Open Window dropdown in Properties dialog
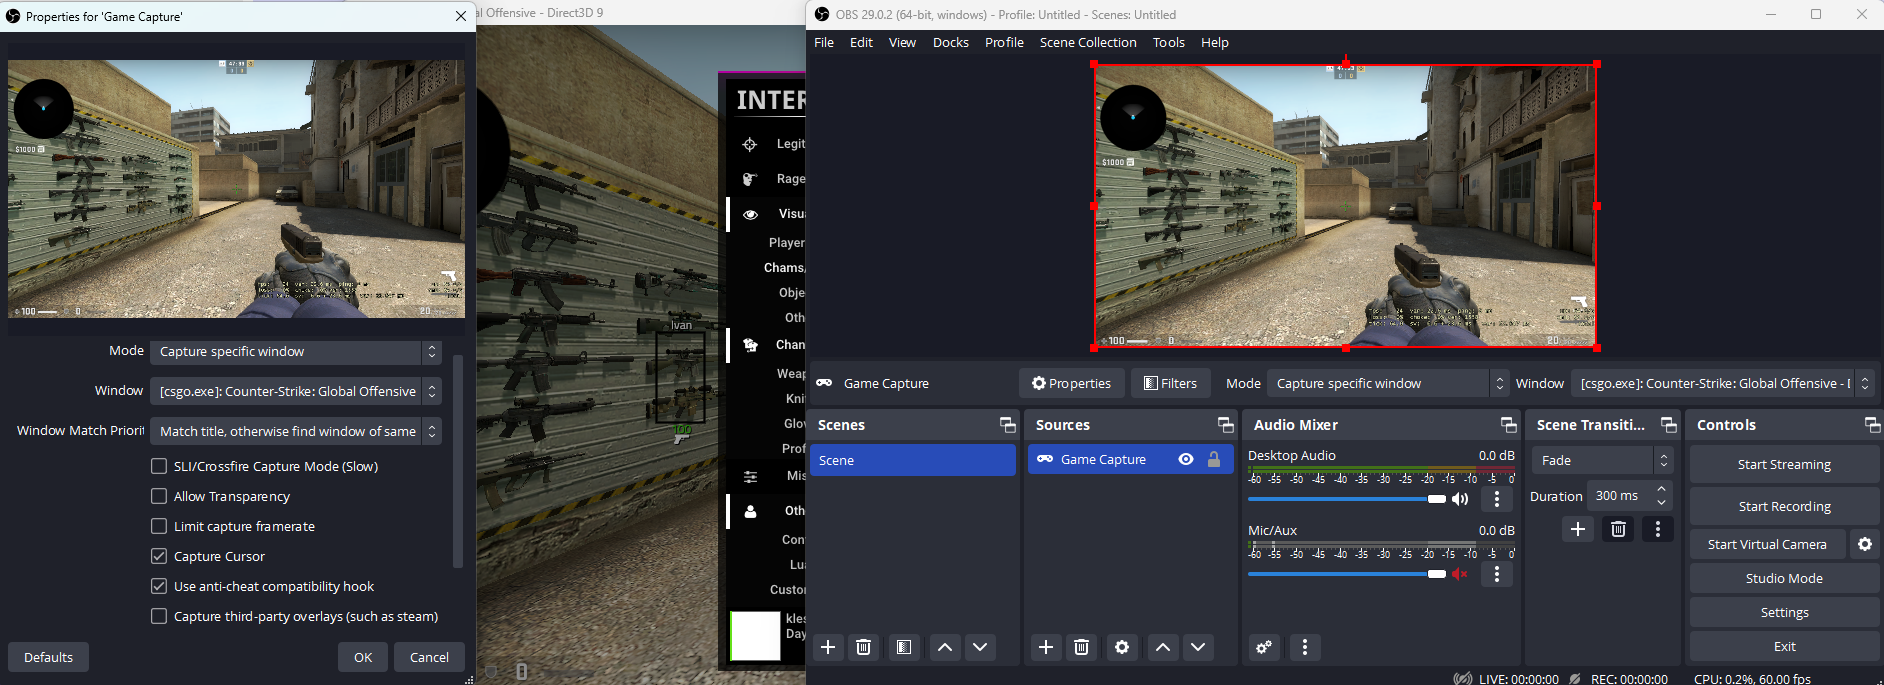 pos(296,392)
